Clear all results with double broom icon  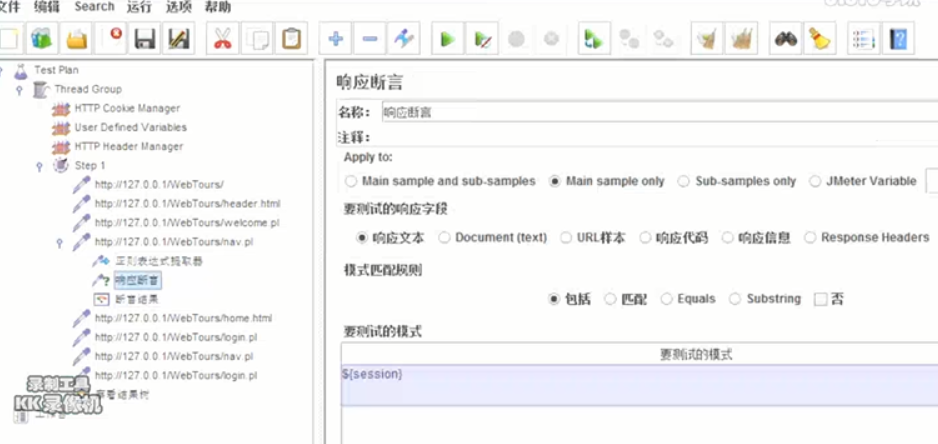coord(741,39)
